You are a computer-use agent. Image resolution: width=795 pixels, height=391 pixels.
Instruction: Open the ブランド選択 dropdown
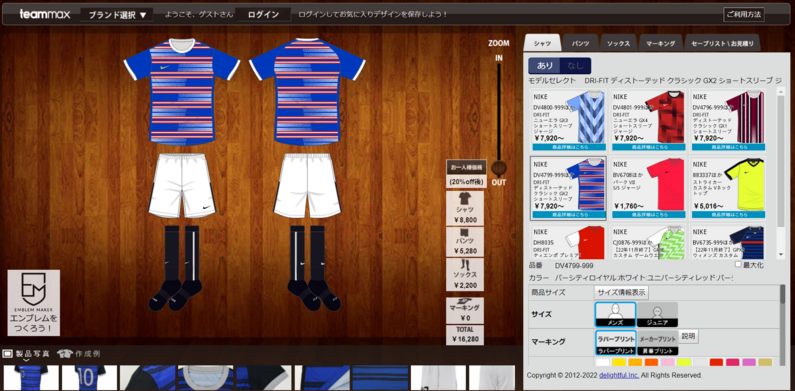coord(117,15)
